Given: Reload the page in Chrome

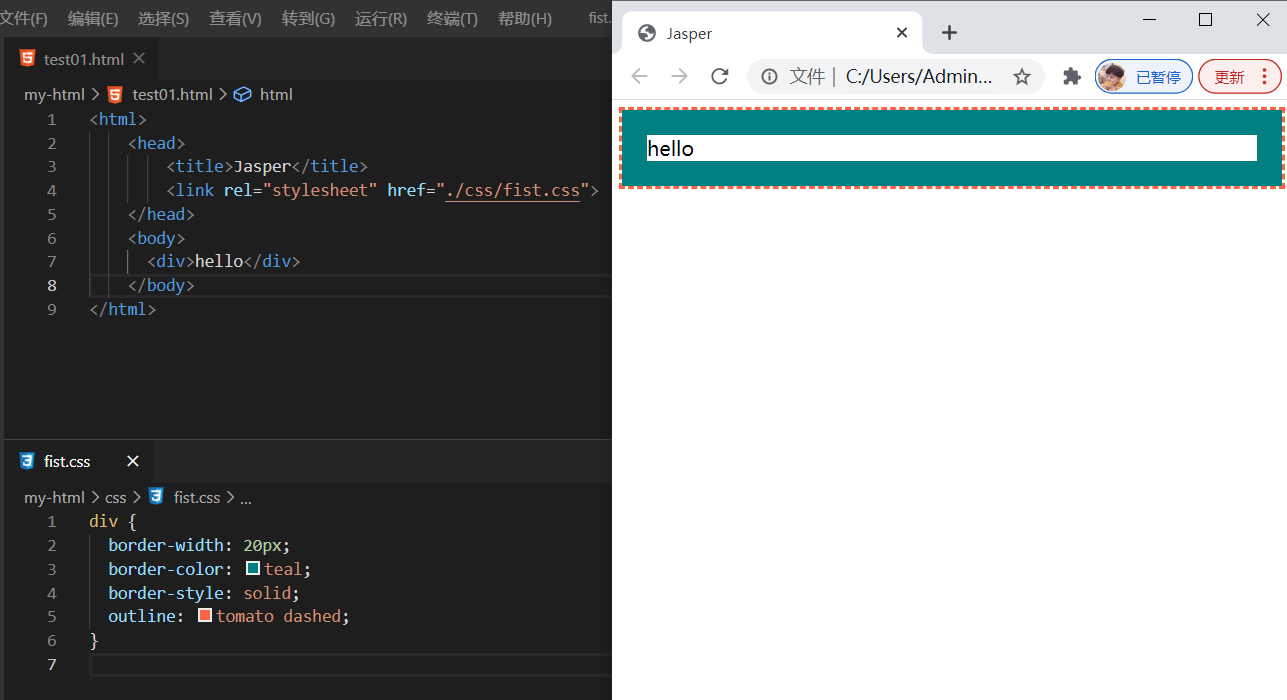Looking at the screenshot, I should point(719,77).
